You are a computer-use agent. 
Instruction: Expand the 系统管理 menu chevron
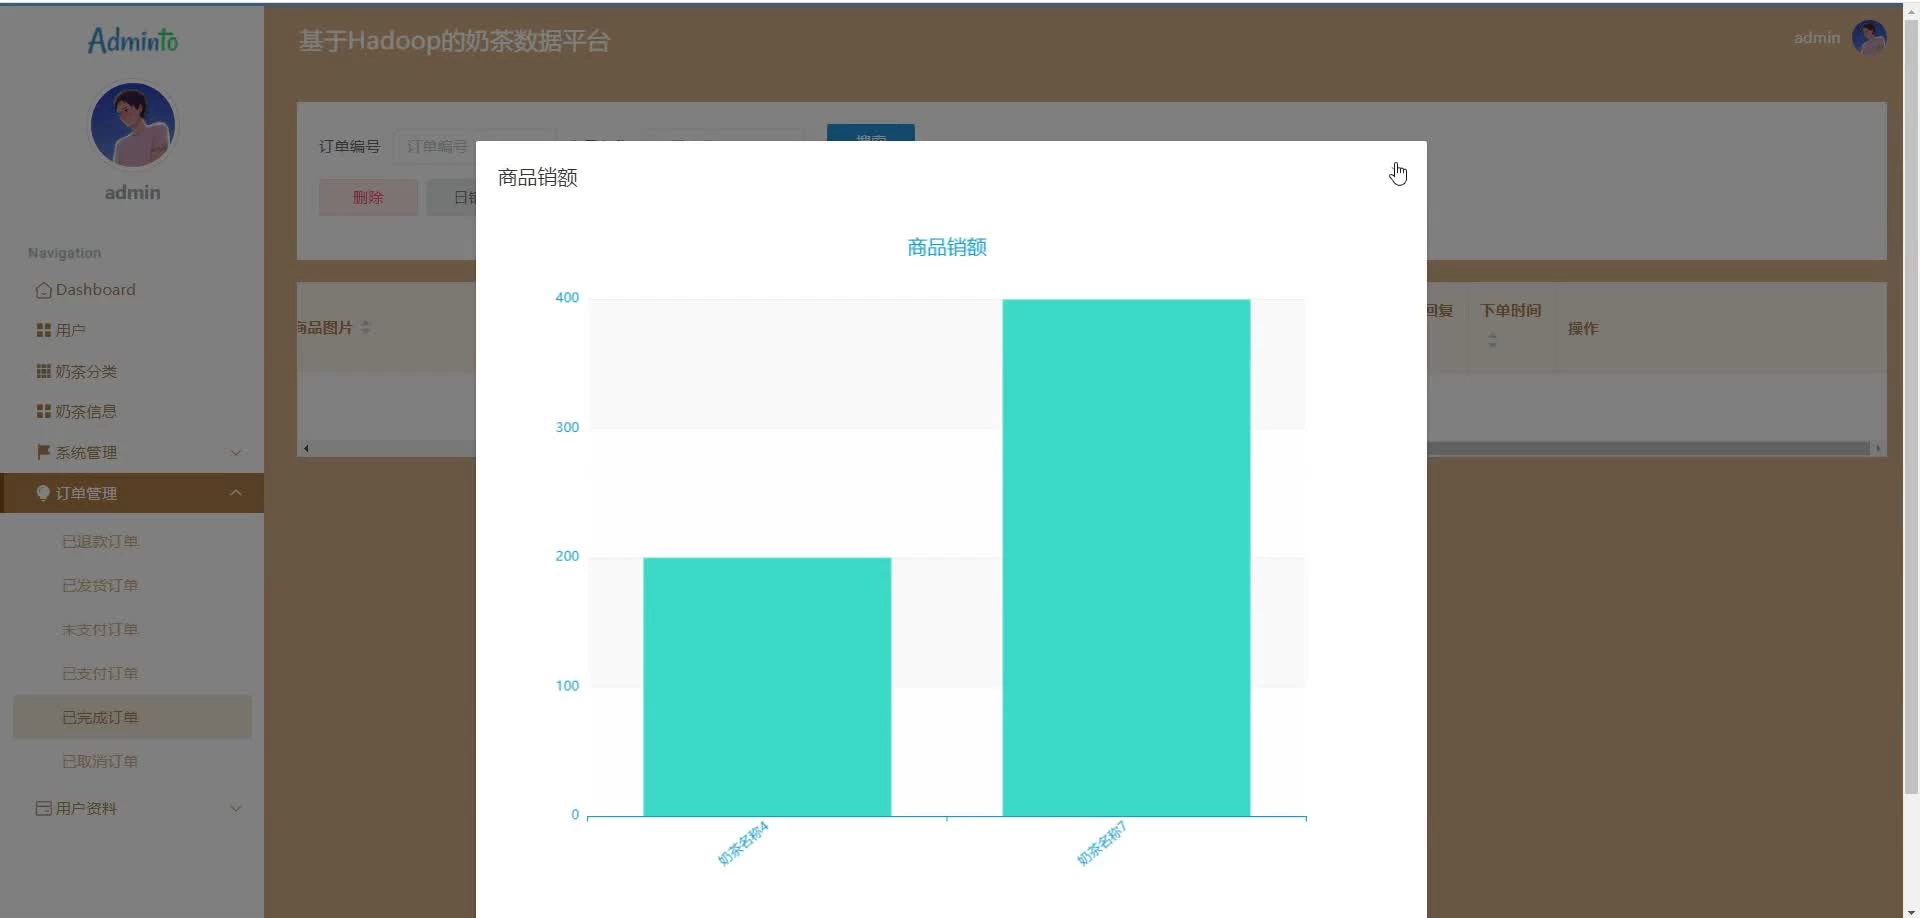coord(236,452)
